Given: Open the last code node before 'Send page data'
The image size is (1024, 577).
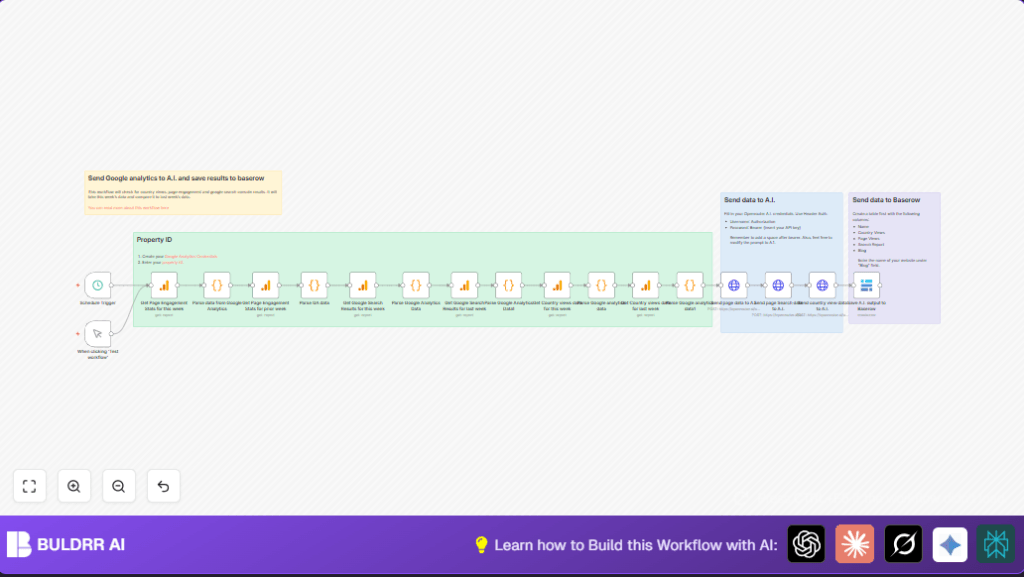Looking at the screenshot, I should 690,285.
